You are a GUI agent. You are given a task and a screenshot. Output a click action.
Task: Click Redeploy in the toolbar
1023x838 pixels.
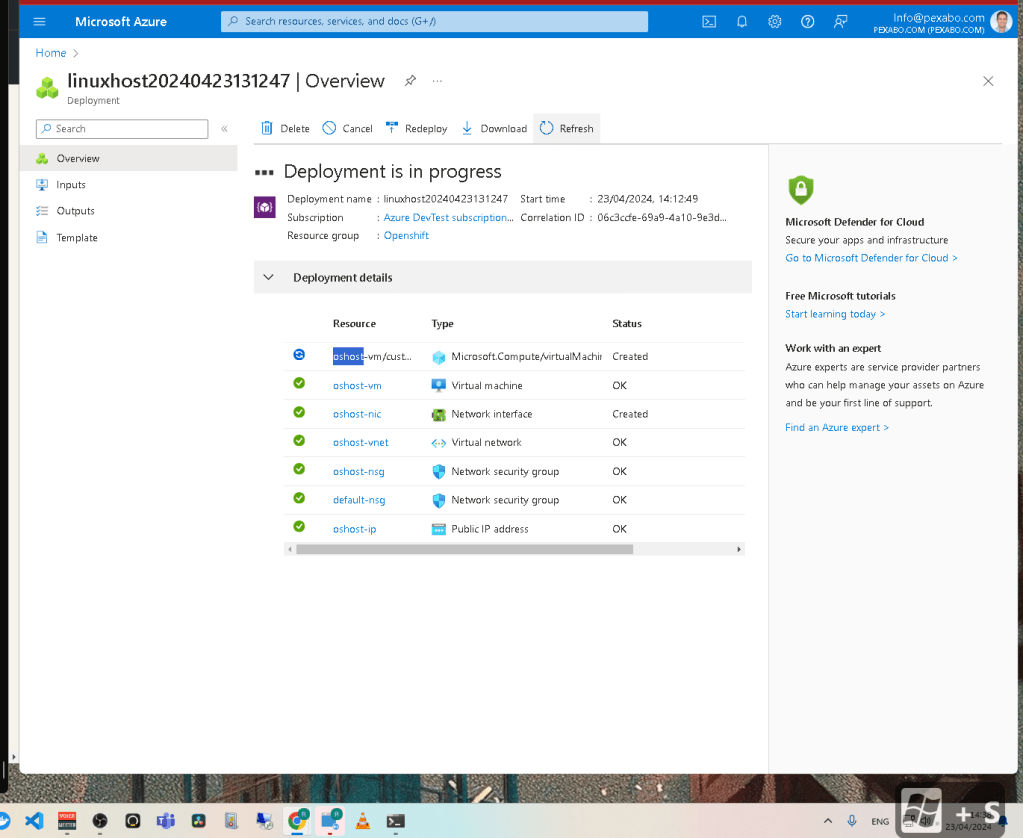[416, 129]
